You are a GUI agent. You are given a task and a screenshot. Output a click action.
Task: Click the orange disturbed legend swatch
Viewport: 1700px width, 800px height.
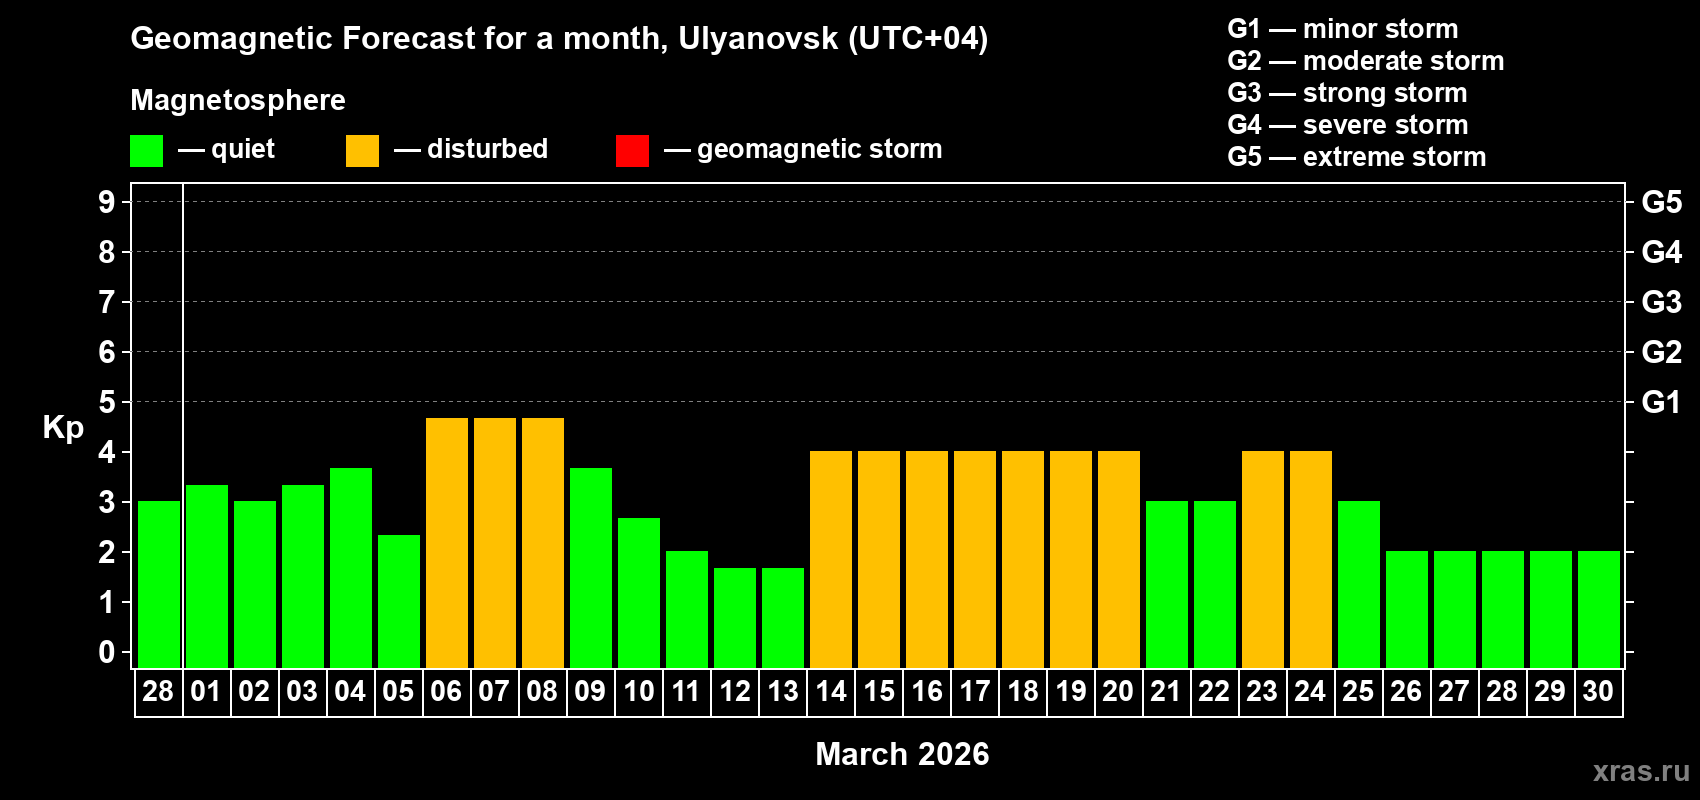(362, 151)
